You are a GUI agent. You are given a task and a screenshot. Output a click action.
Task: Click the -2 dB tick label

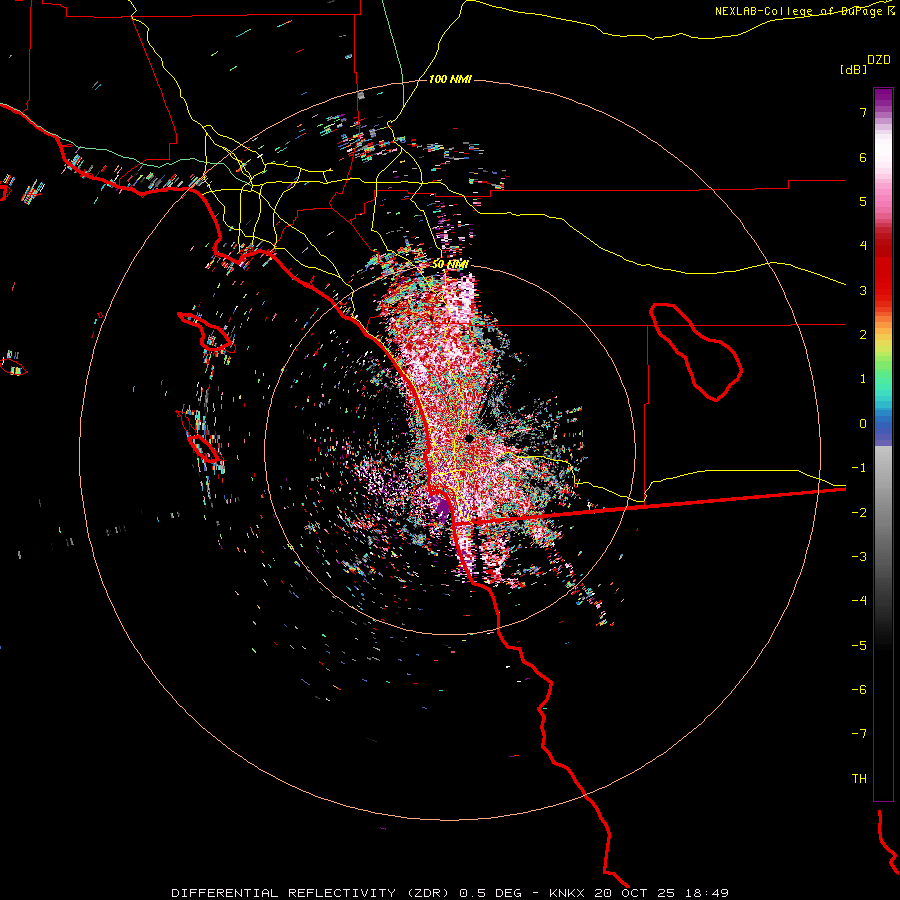coord(859,513)
